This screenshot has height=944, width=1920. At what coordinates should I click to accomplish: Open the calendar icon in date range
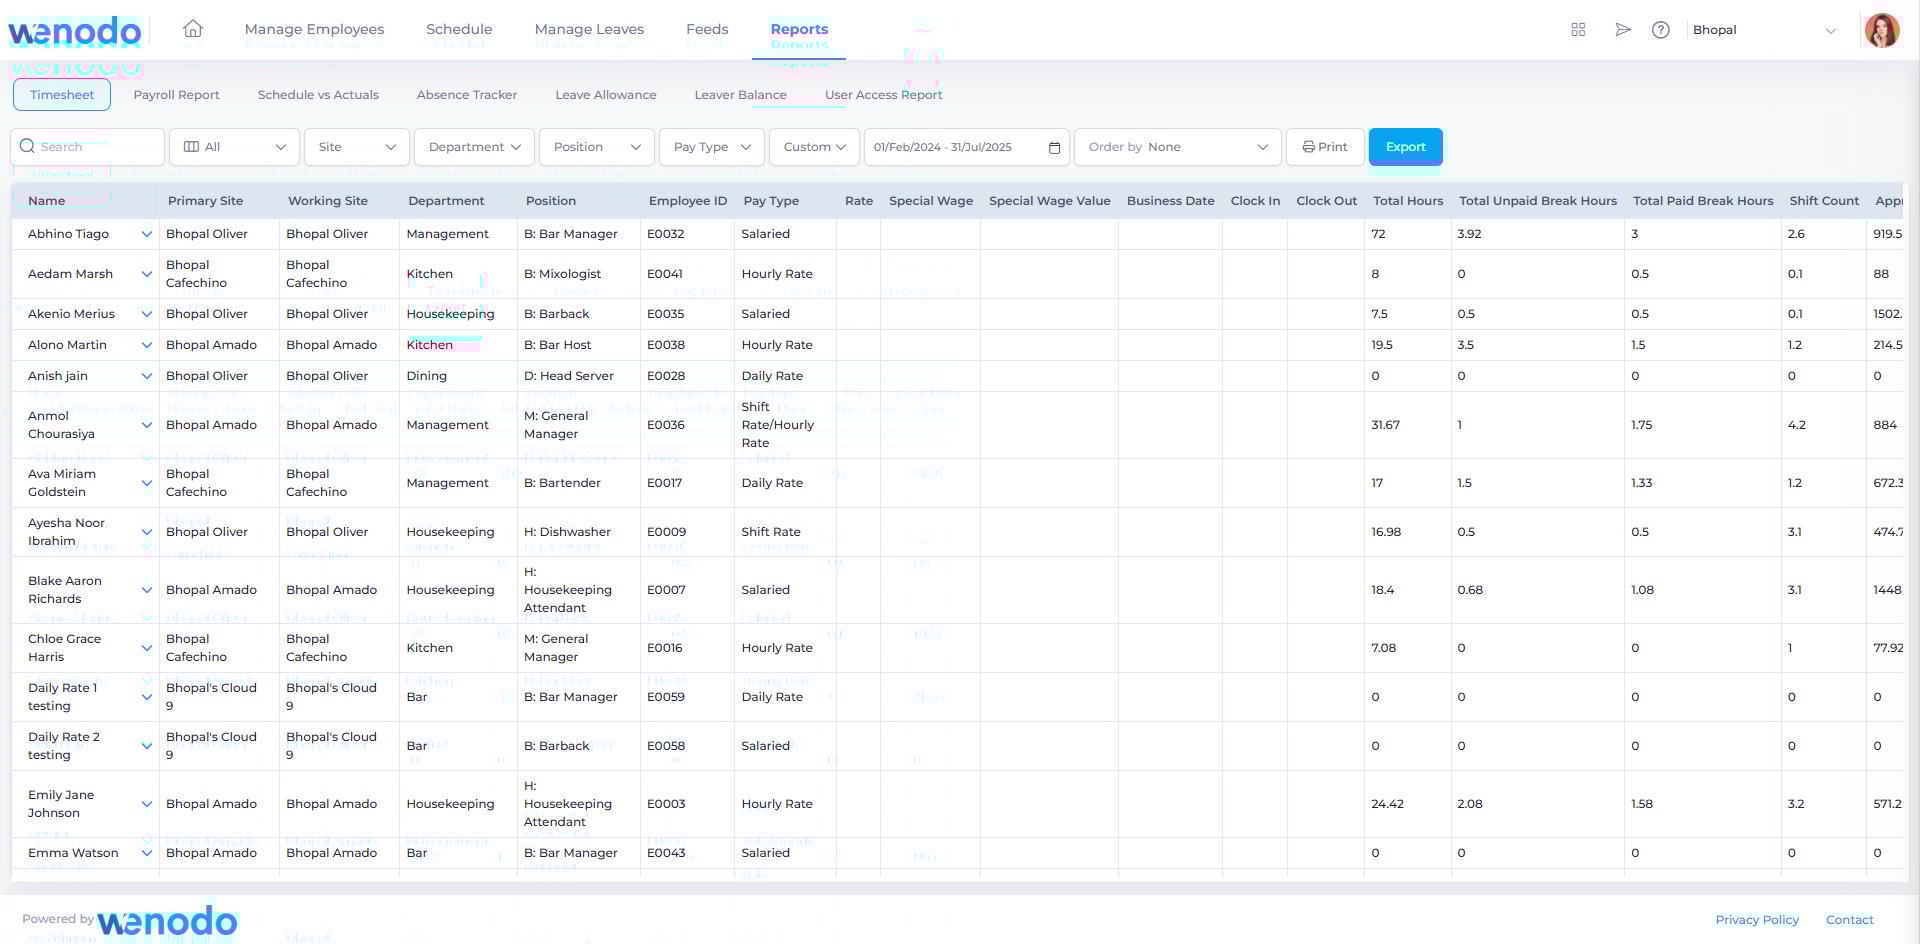[1054, 147]
